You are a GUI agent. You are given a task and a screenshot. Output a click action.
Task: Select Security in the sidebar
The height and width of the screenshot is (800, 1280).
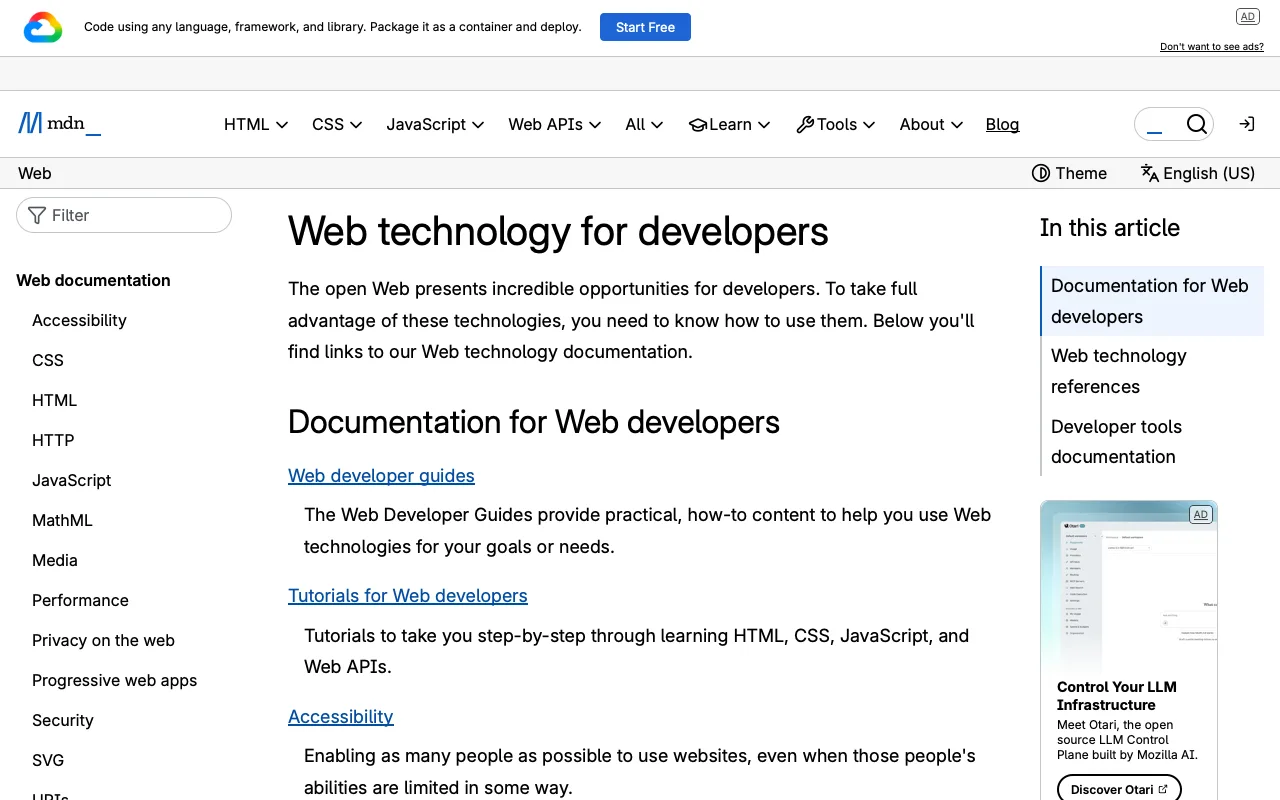tap(63, 720)
